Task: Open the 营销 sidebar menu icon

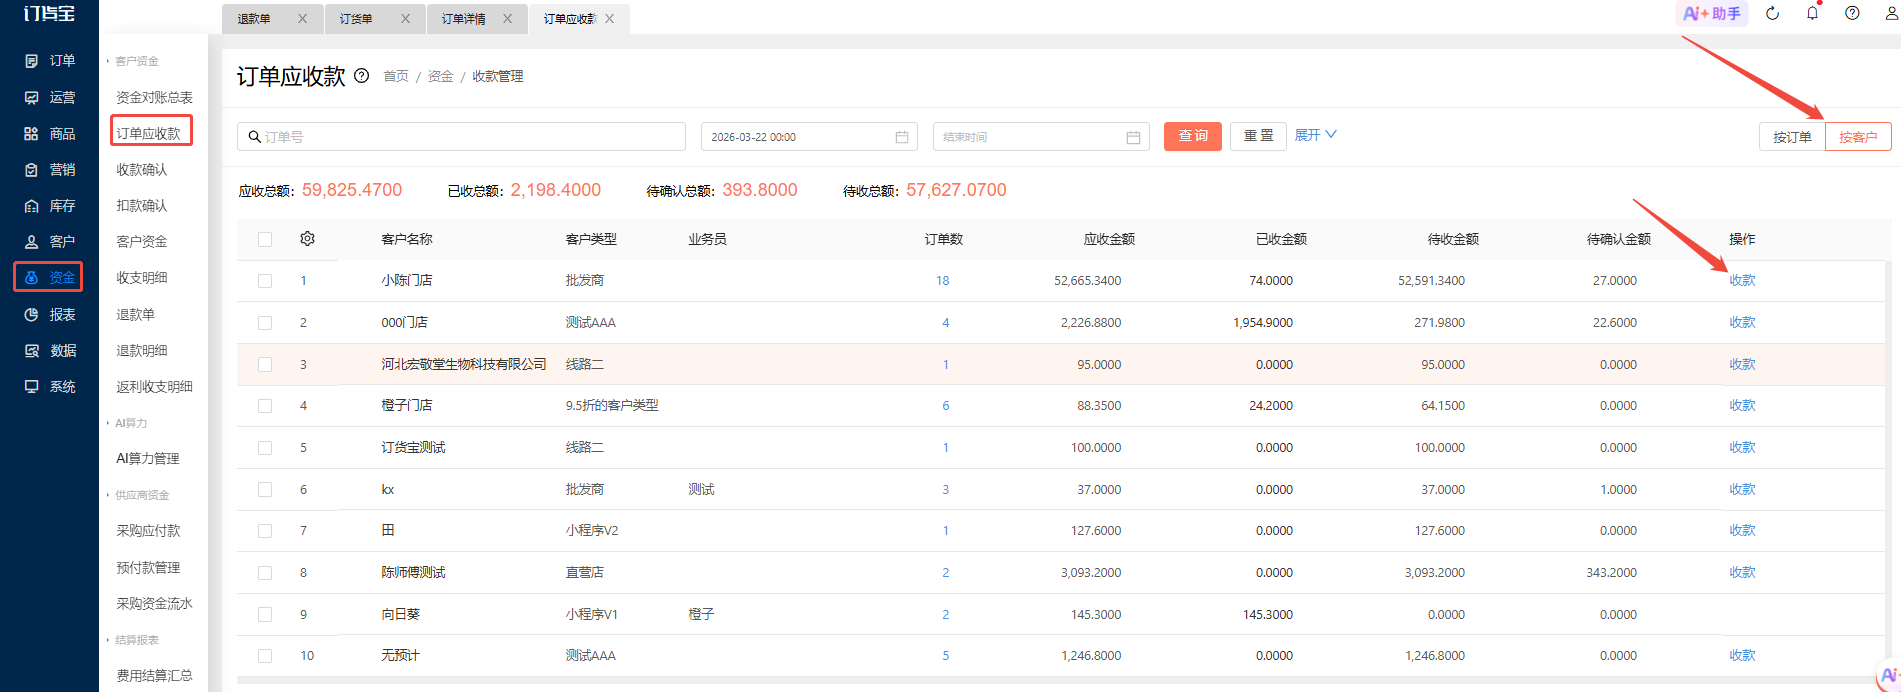Action: tap(31, 170)
